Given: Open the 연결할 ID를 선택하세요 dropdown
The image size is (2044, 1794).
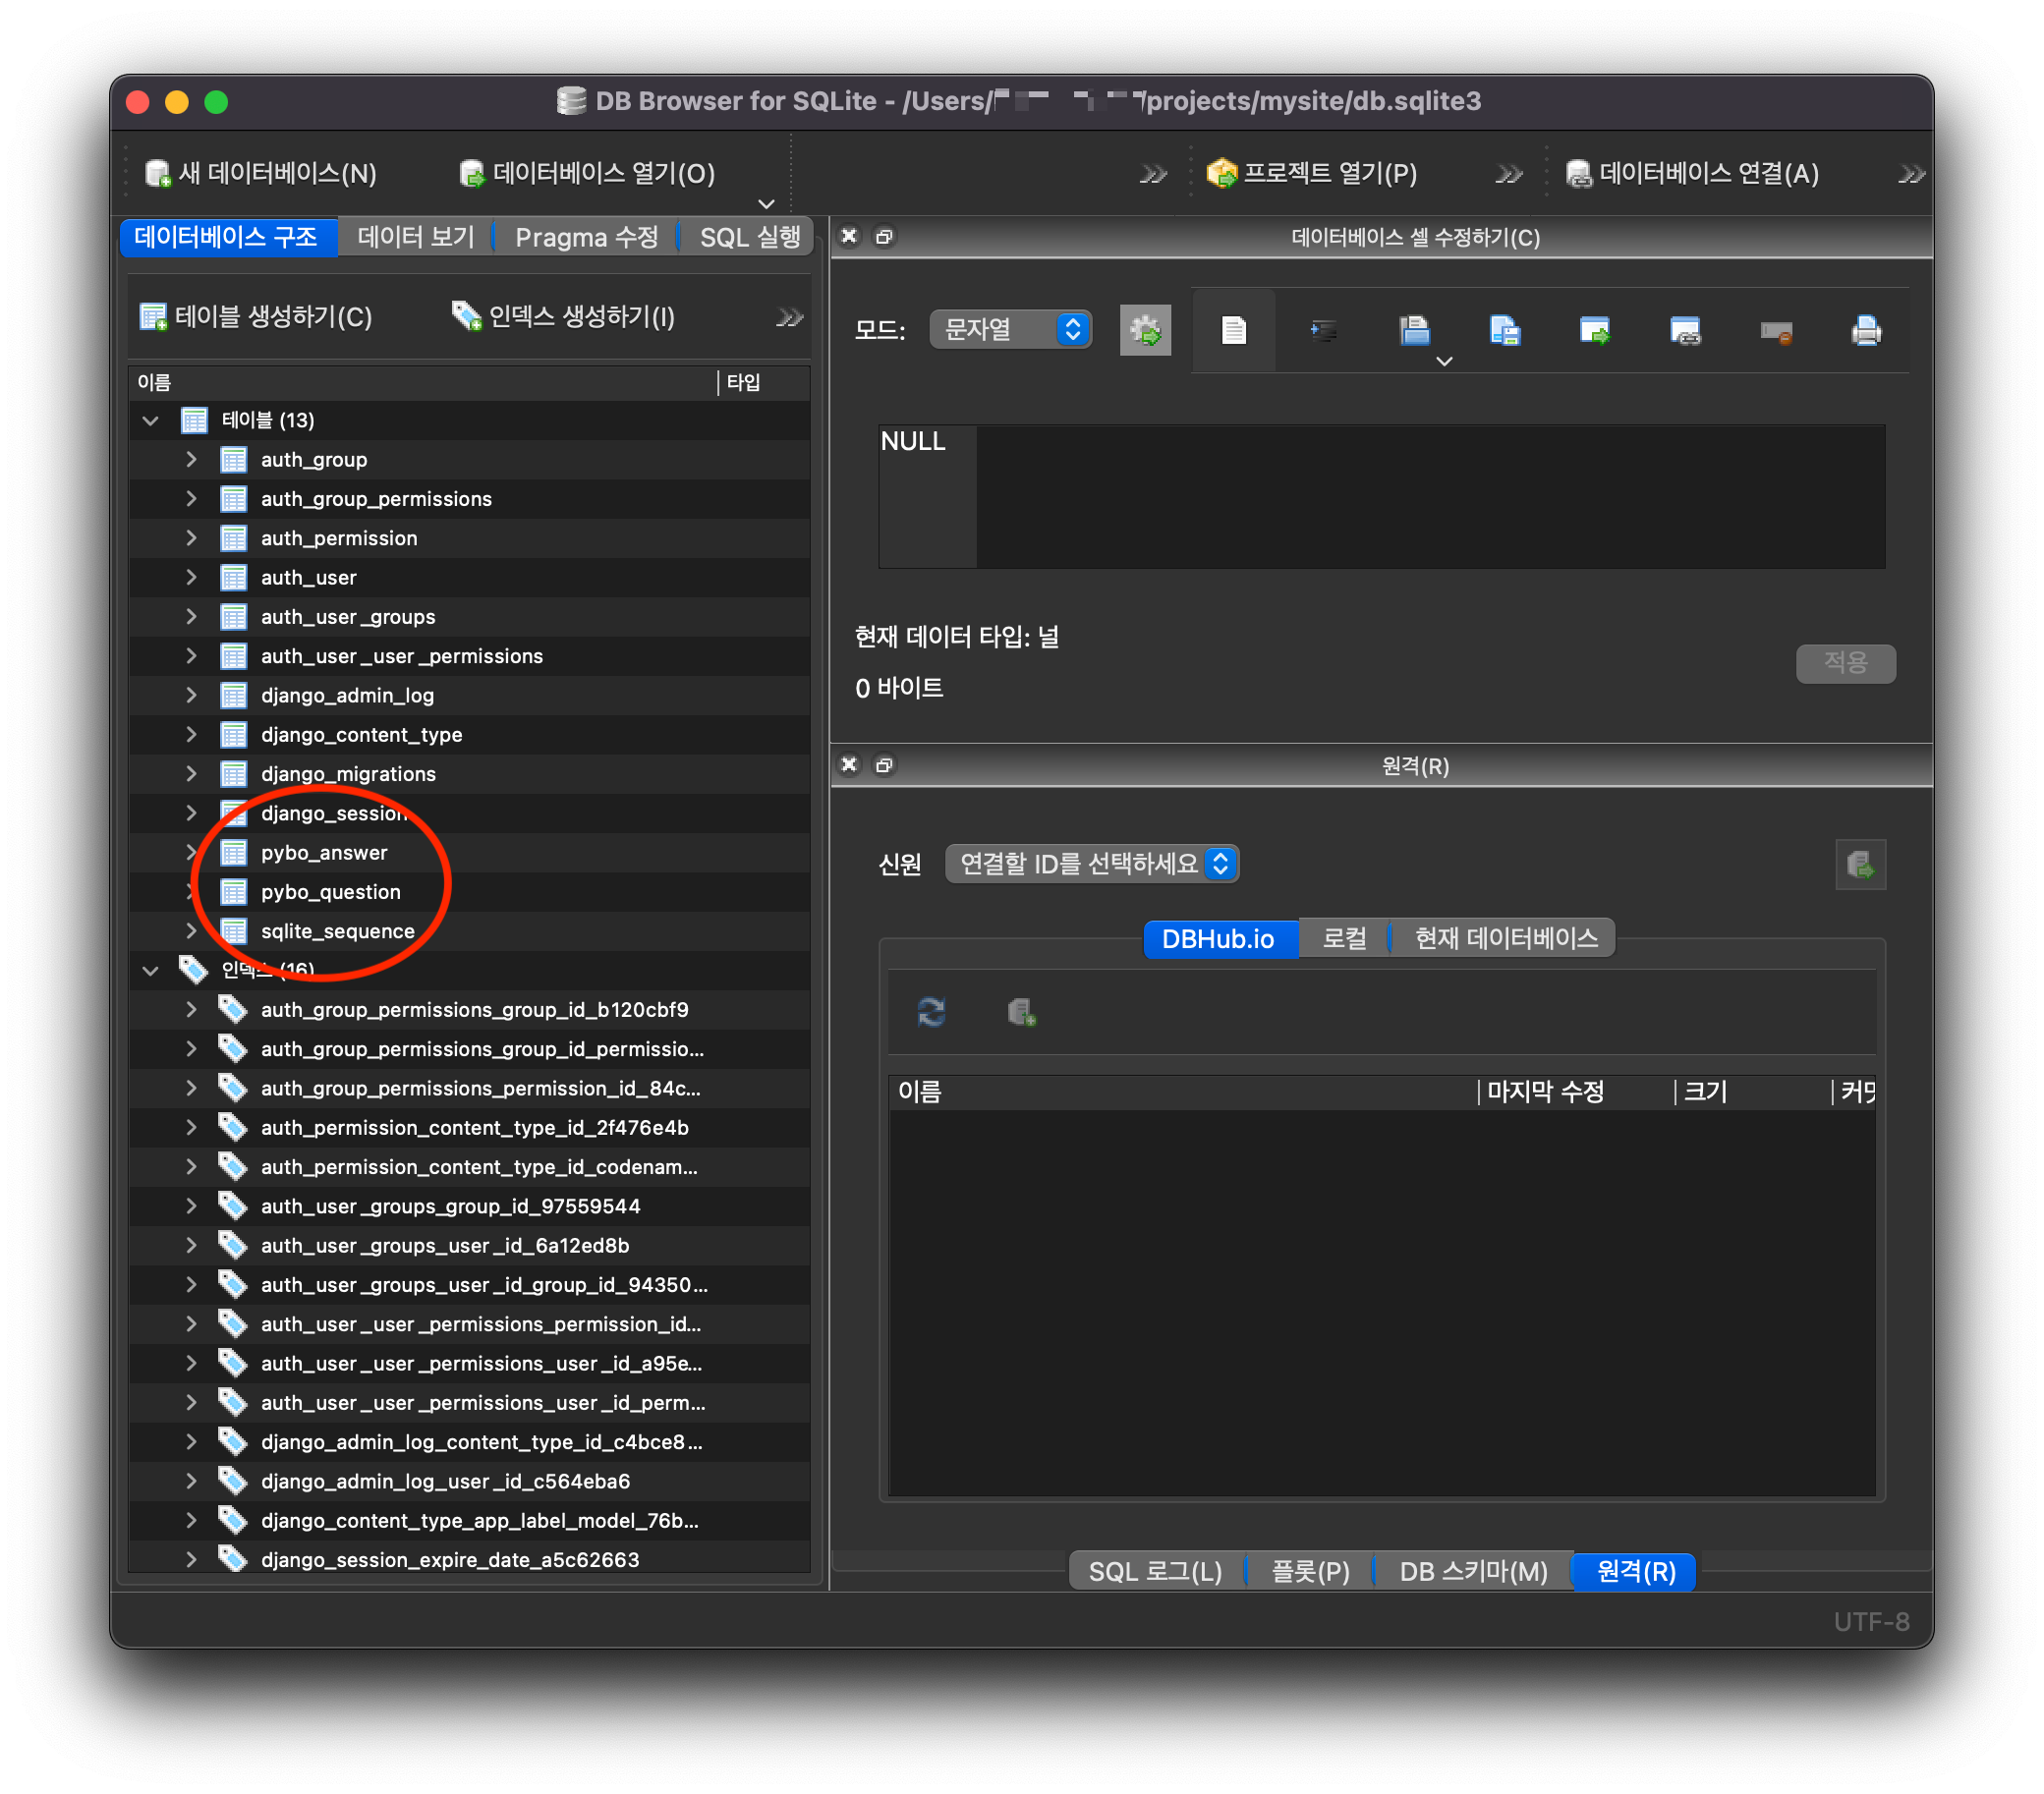Looking at the screenshot, I should [1091, 863].
